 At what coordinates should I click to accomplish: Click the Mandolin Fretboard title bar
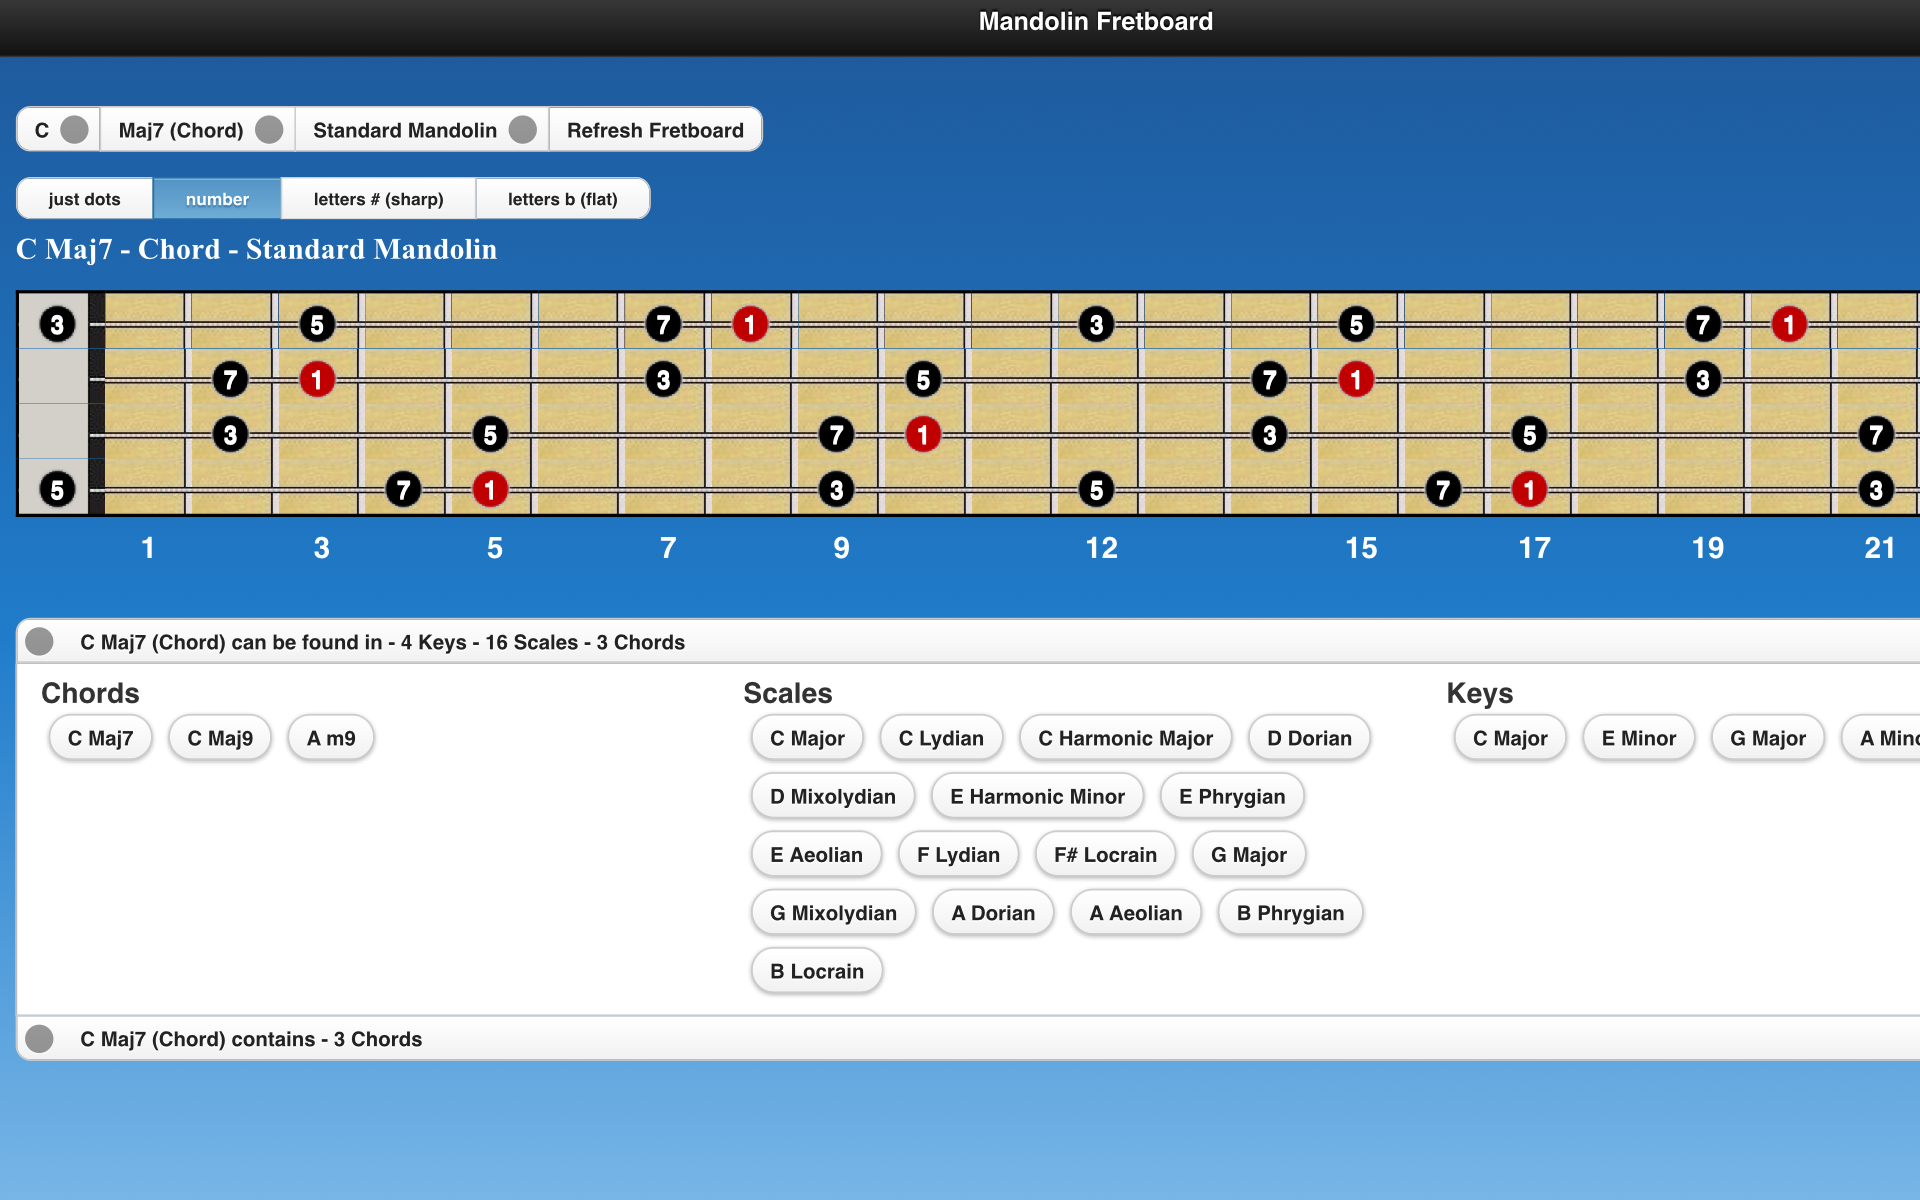[1096, 20]
